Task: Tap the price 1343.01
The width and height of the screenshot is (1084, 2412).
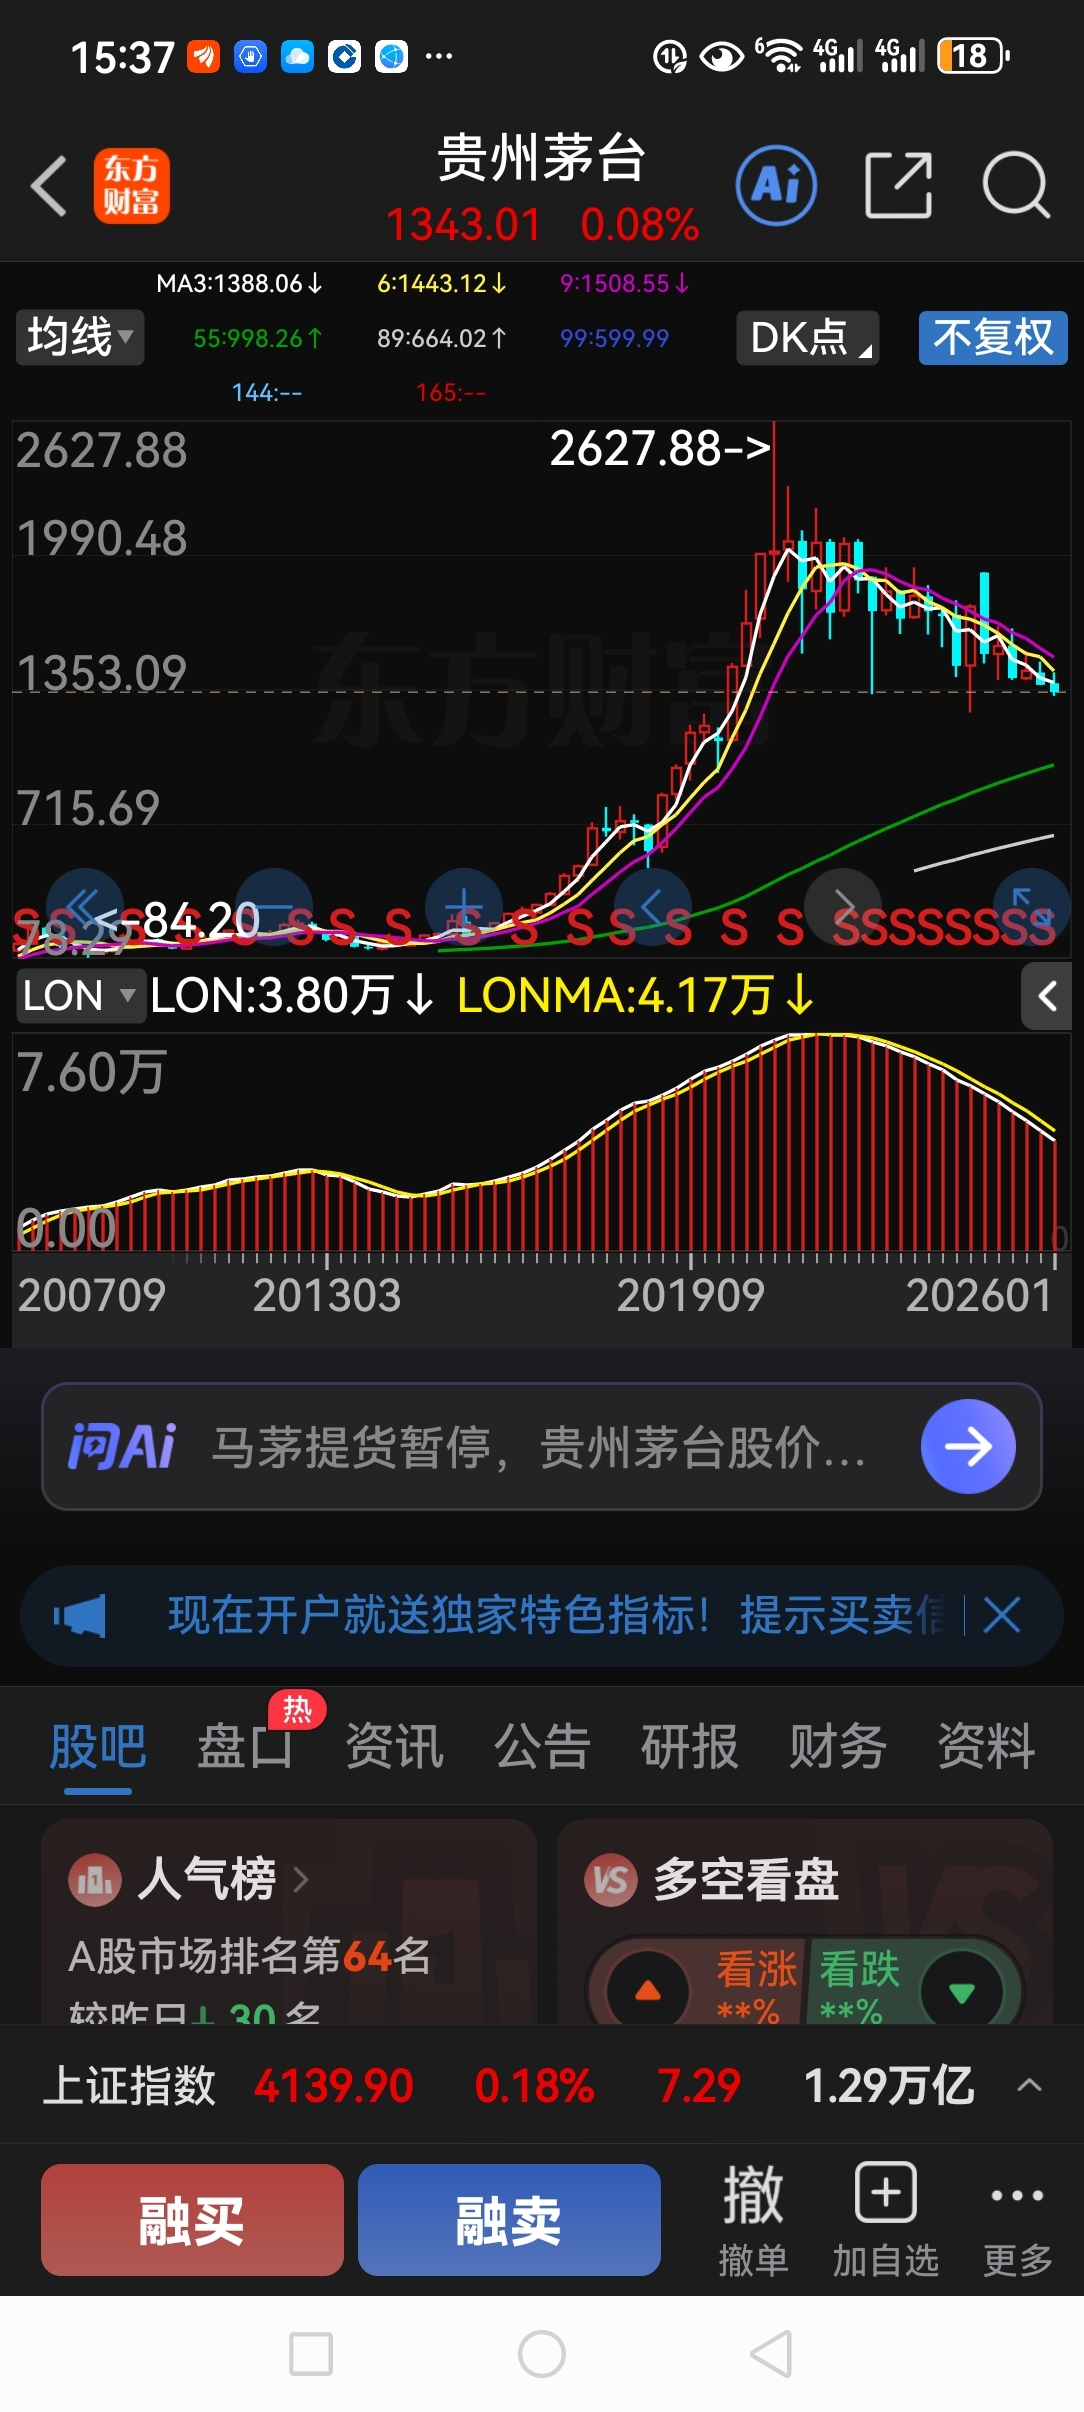Action: 463,225
